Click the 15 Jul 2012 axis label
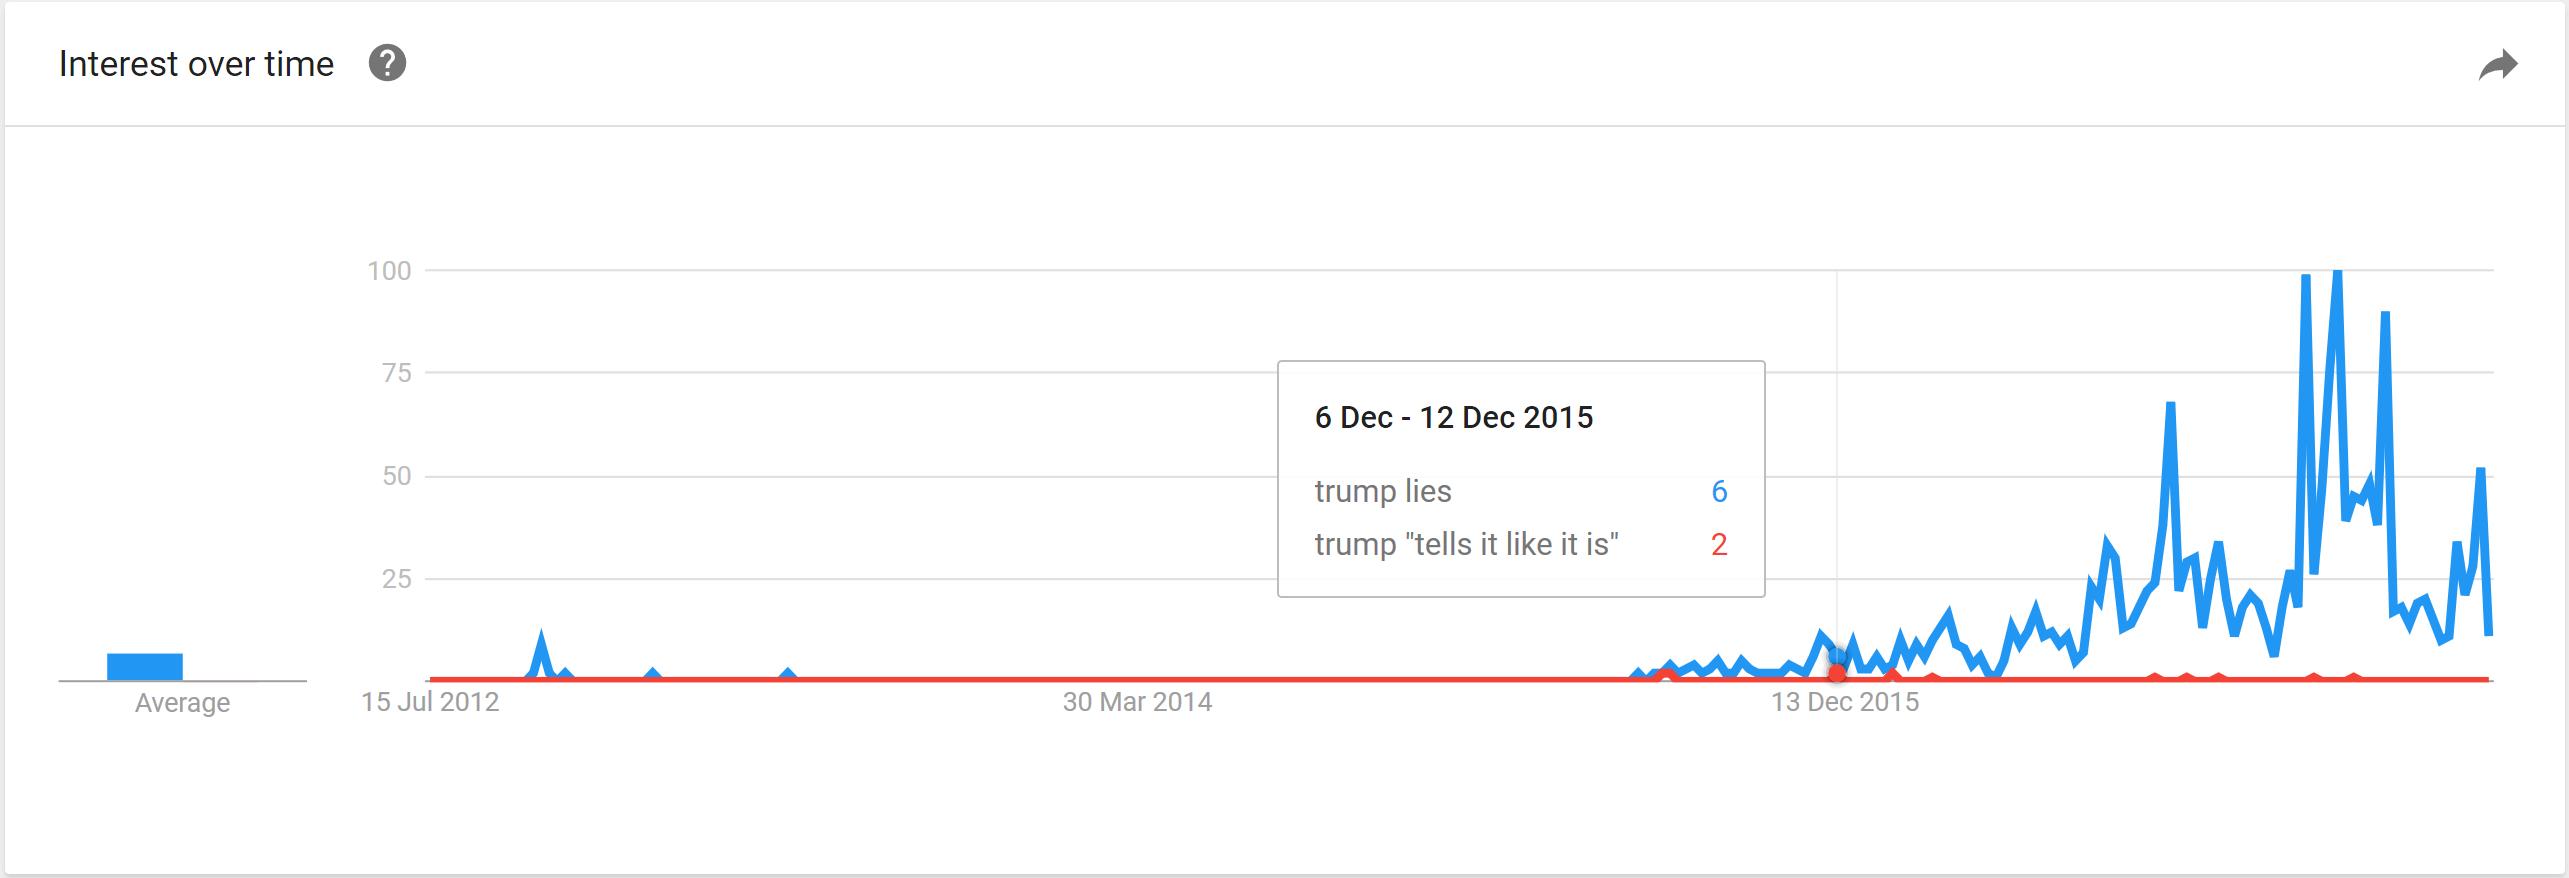Image resolution: width=2569 pixels, height=878 pixels. click(430, 702)
